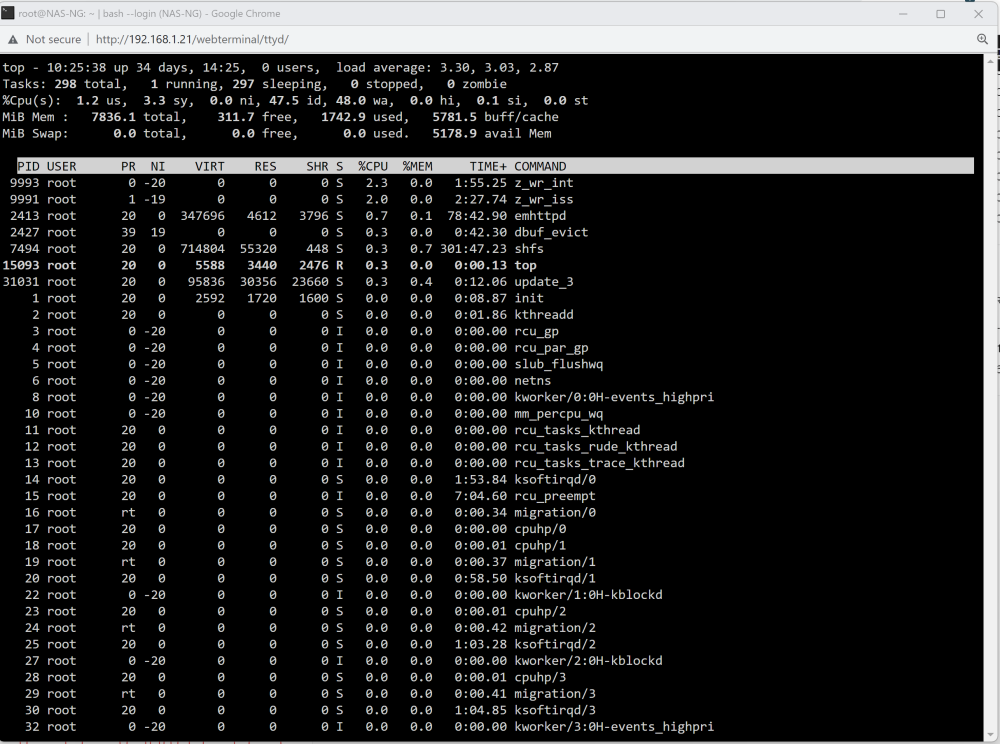Click the URL address field
Image resolution: width=1000 pixels, height=744 pixels.
tap(192, 40)
